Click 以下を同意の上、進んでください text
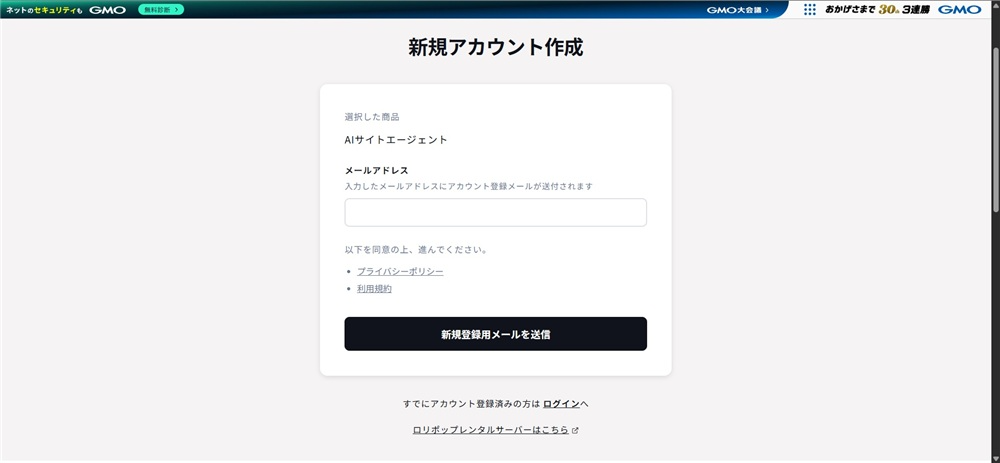 tap(416, 249)
